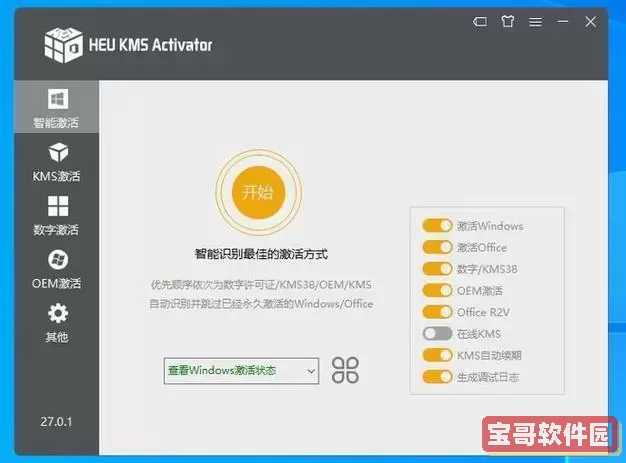
Task: Click the orange 开始 start button
Action: pos(259,192)
